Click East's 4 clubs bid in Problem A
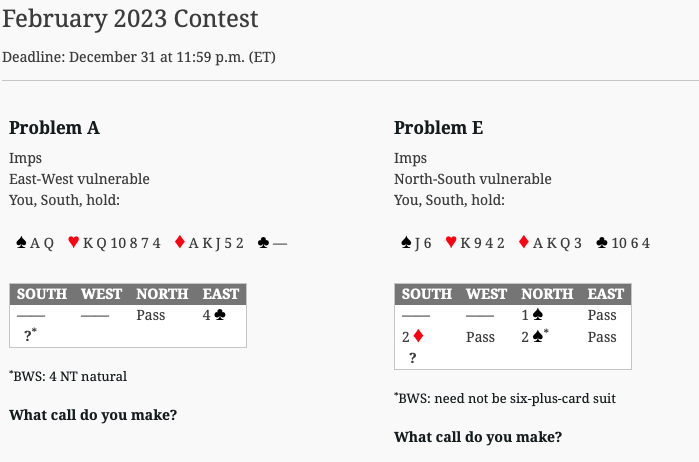Screen dimensions: 699x462 coord(214,315)
